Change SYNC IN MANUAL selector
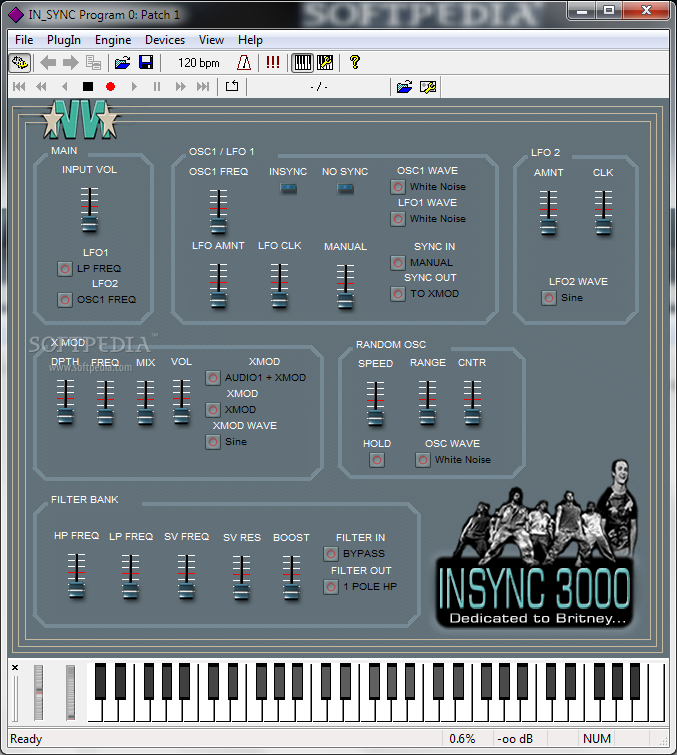Viewport: 677px width, 755px height. point(398,263)
